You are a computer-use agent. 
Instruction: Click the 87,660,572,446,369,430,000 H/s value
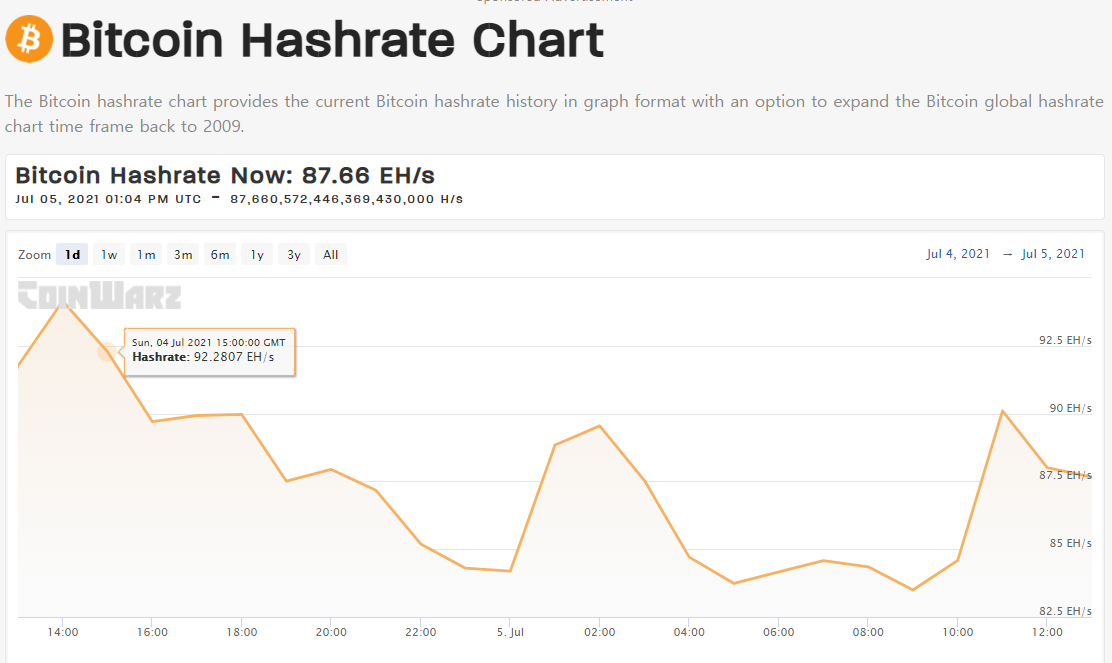click(346, 199)
